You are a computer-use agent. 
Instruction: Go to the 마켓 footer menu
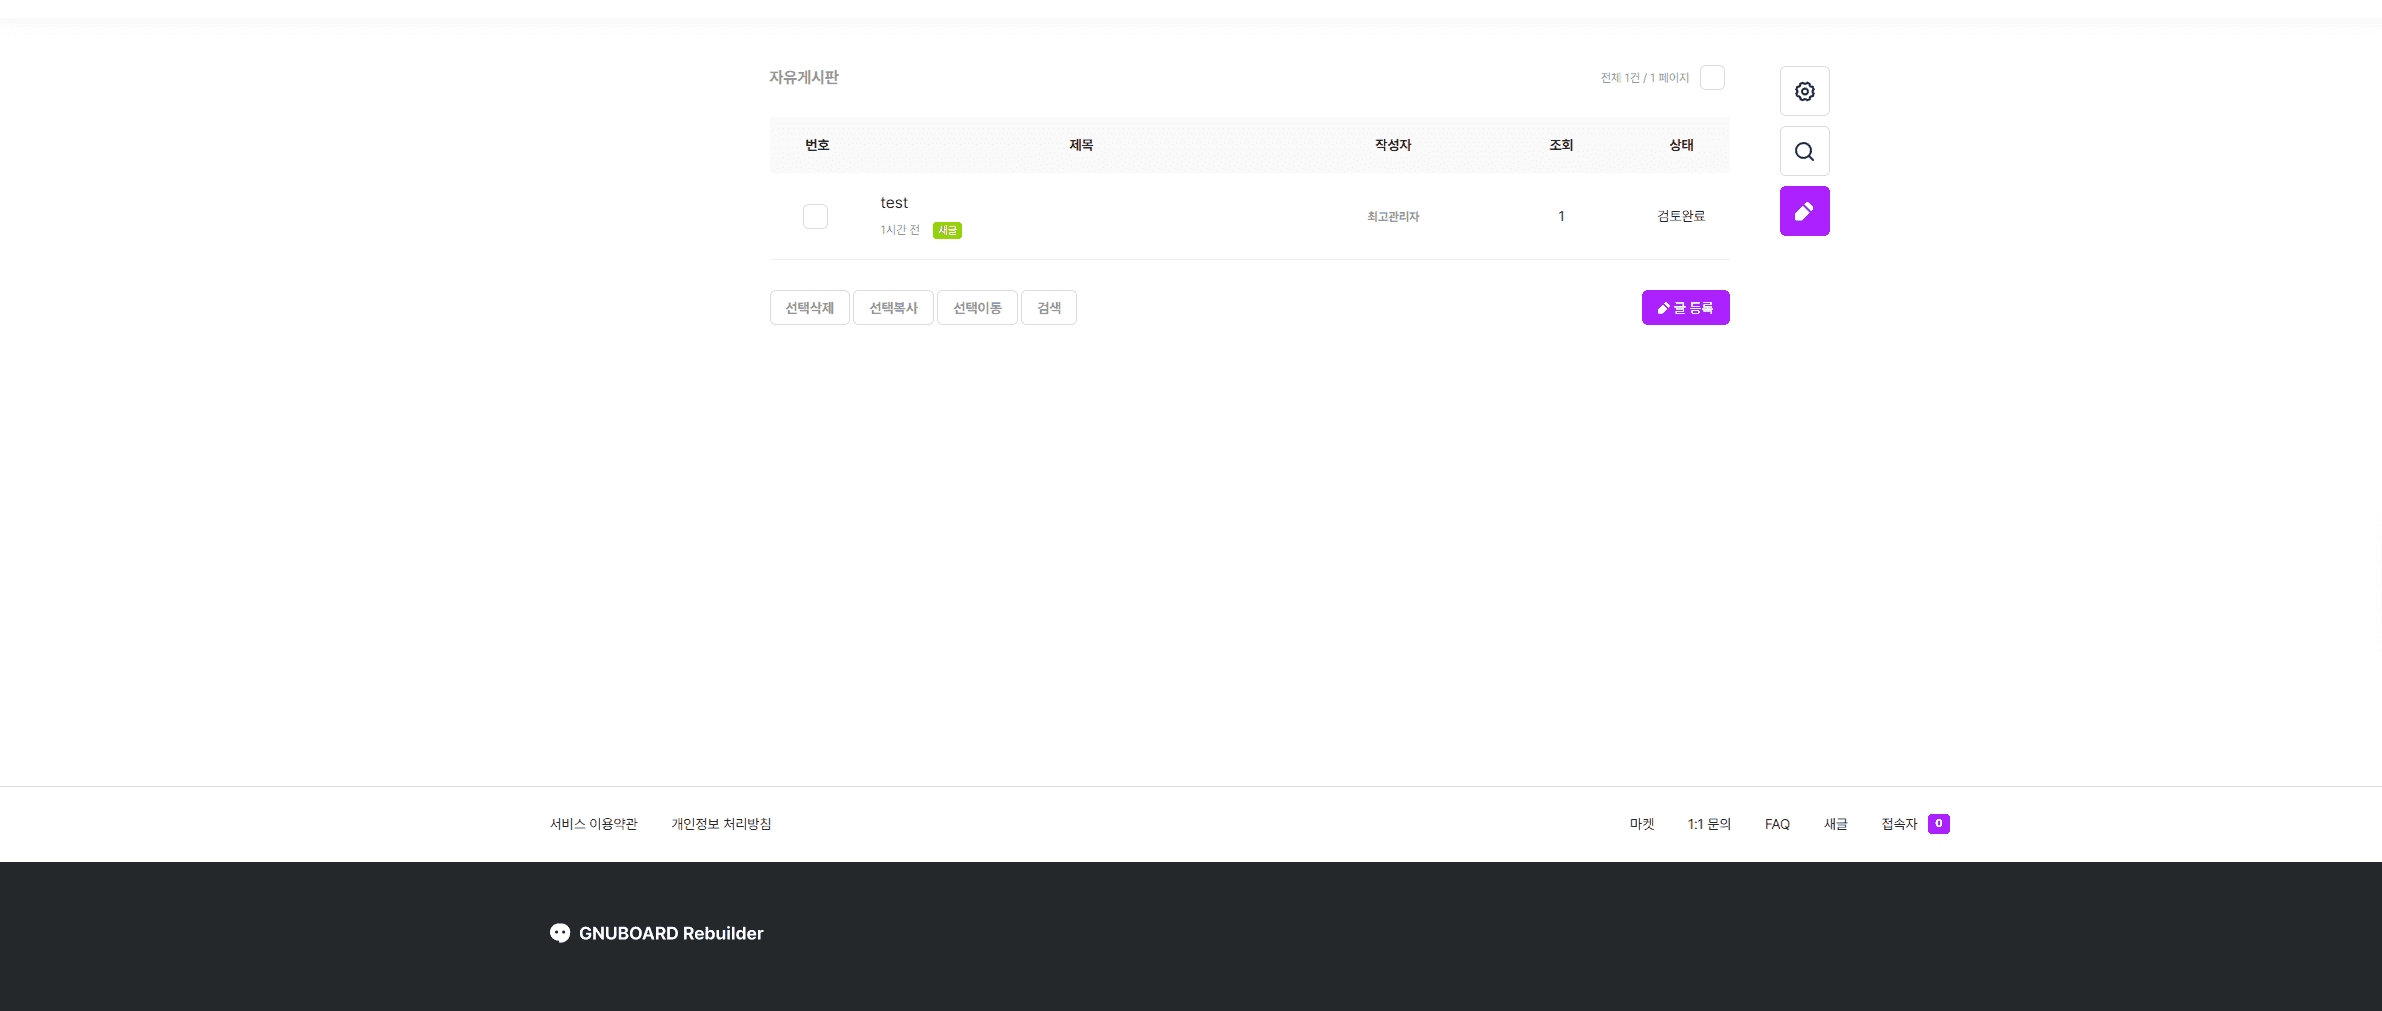pos(1642,824)
